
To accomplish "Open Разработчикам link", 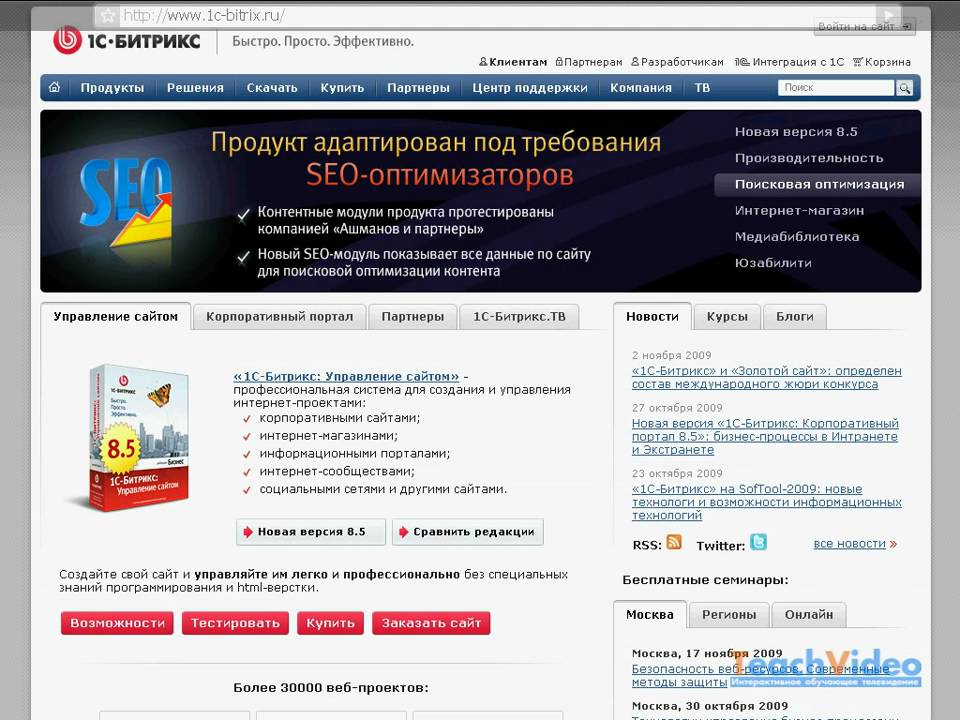I will pos(677,62).
